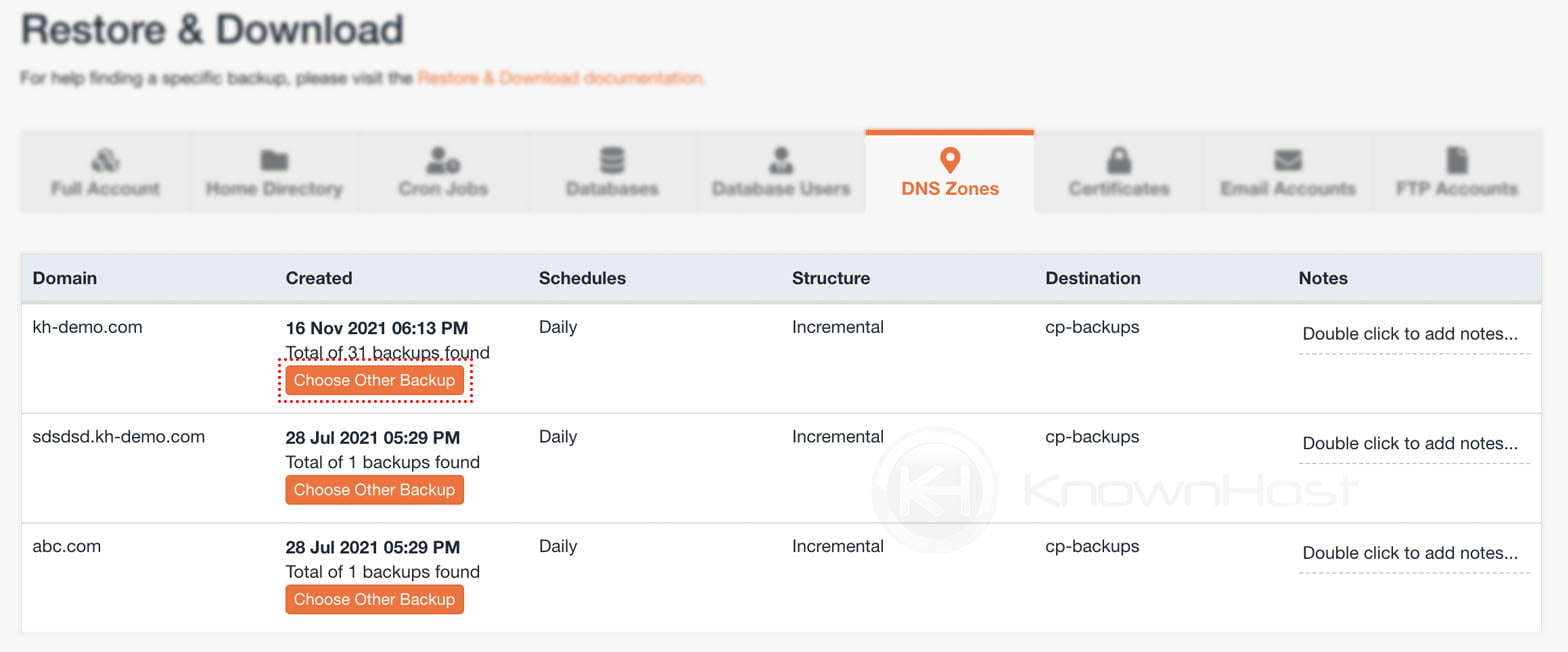The image size is (1568, 652).
Task: Select the kh-demo.com domain cell
Action: click(x=87, y=327)
